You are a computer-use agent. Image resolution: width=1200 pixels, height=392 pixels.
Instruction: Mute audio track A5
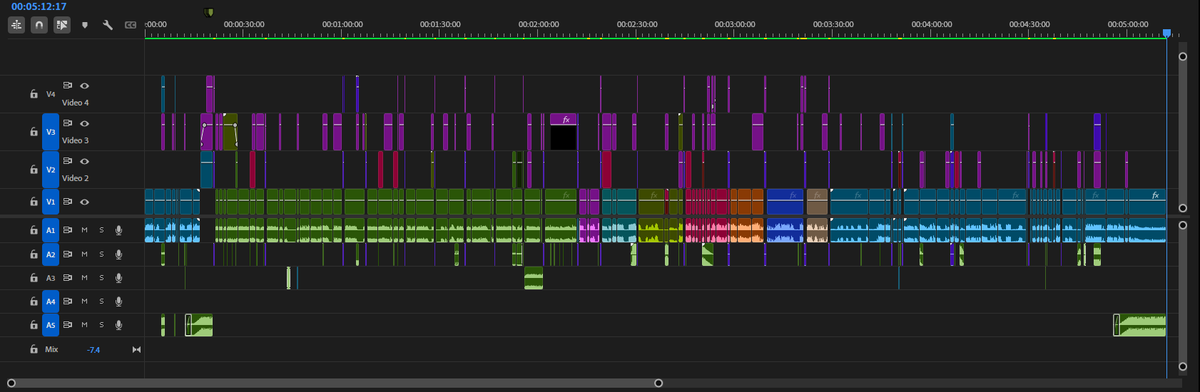tap(85, 325)
